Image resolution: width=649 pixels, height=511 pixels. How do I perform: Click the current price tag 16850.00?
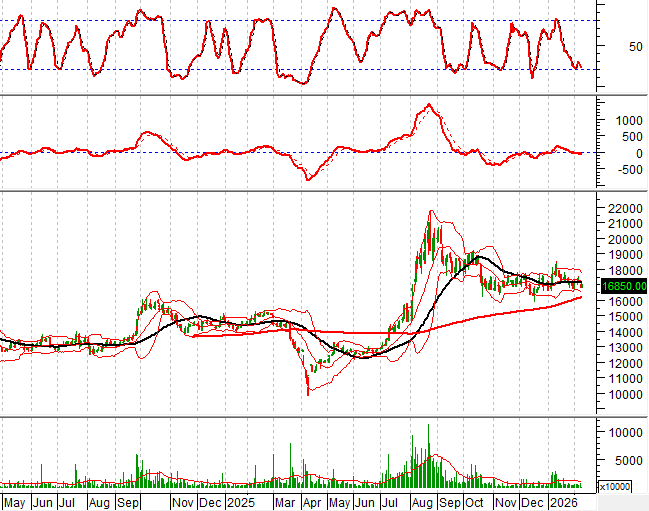tap(622, 286)
